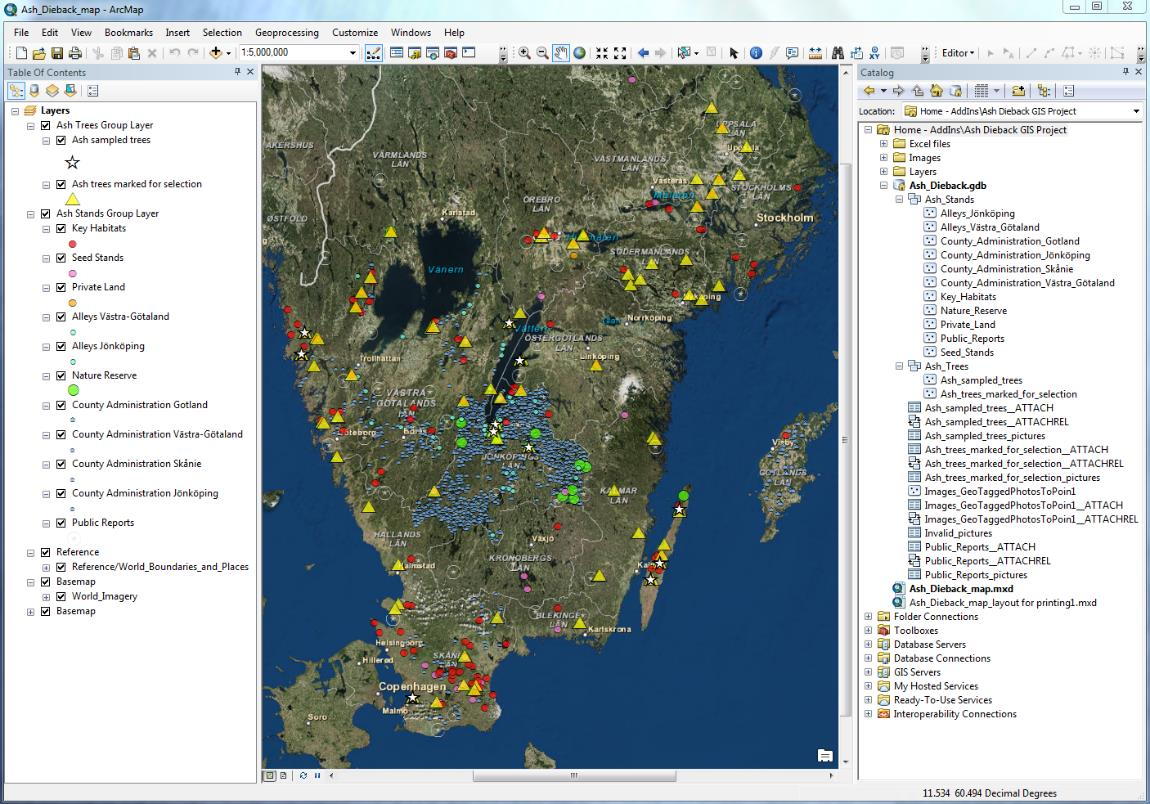Open the Bookmarks menu
The image size is (1150, 804).
128,32
